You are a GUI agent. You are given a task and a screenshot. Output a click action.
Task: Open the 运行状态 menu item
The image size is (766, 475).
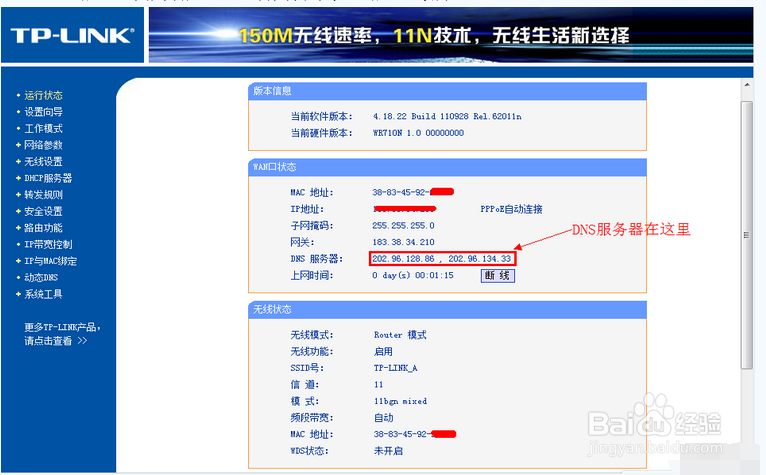click(43, 95)
